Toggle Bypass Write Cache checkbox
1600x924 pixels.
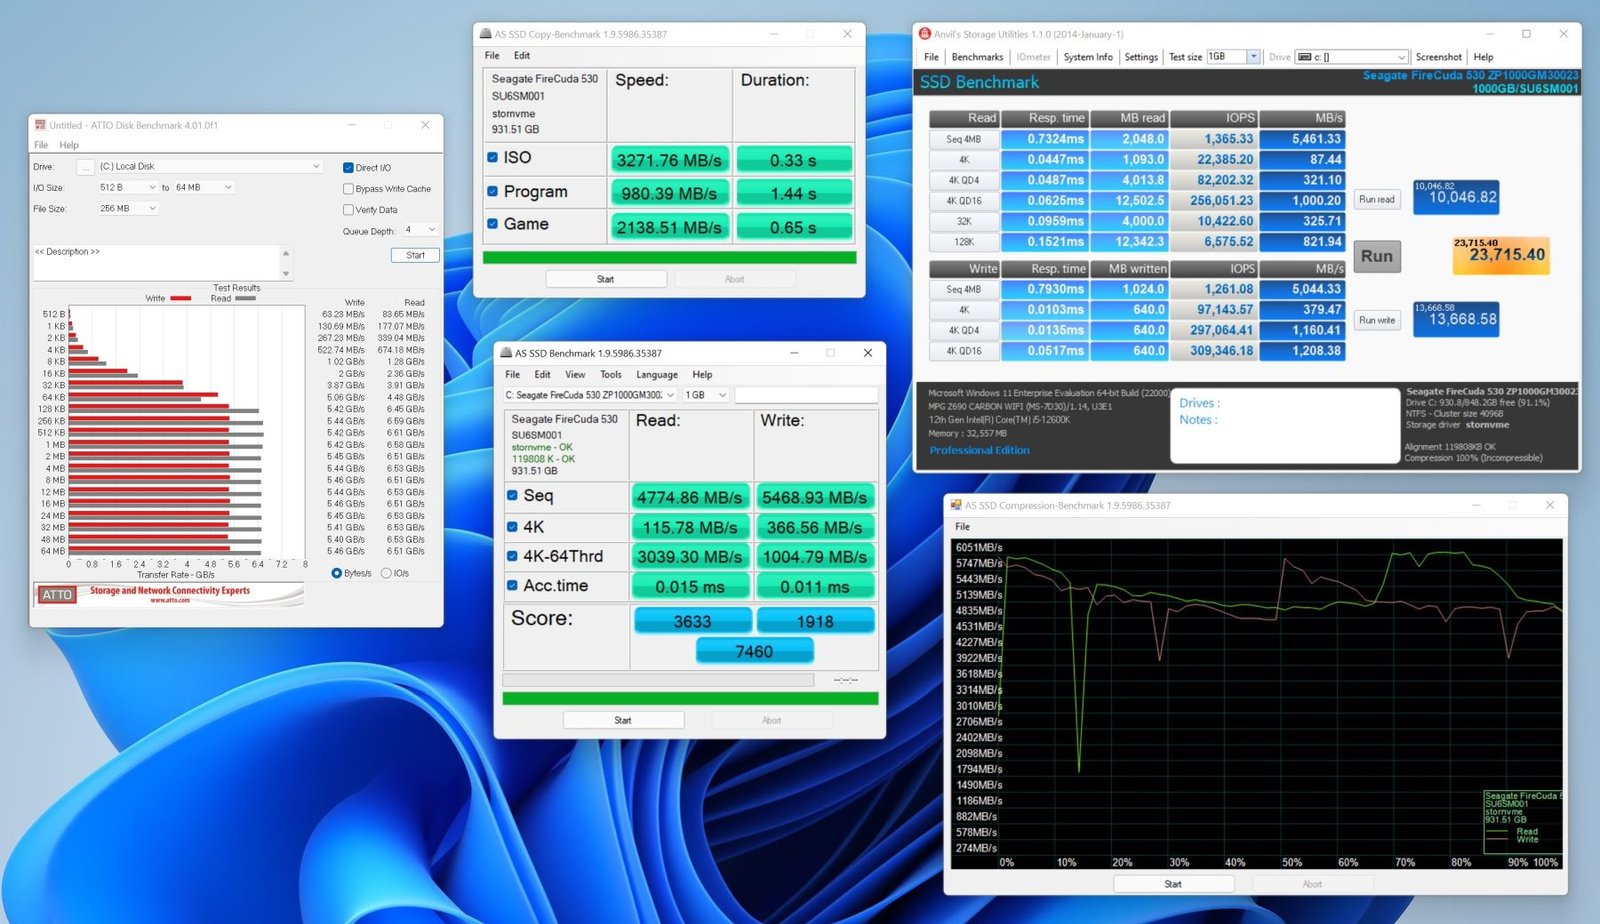348,189
